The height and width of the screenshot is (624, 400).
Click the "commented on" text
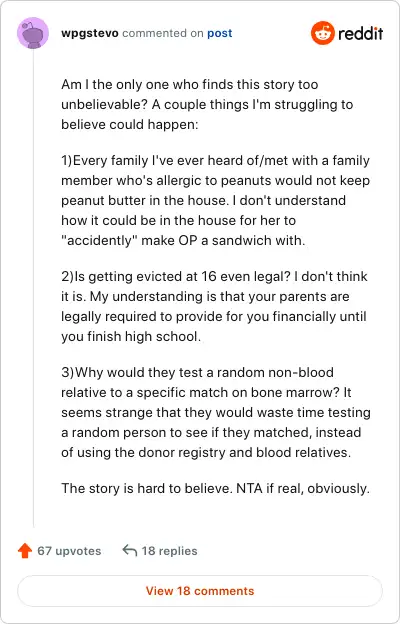click(x=163, y=33)
